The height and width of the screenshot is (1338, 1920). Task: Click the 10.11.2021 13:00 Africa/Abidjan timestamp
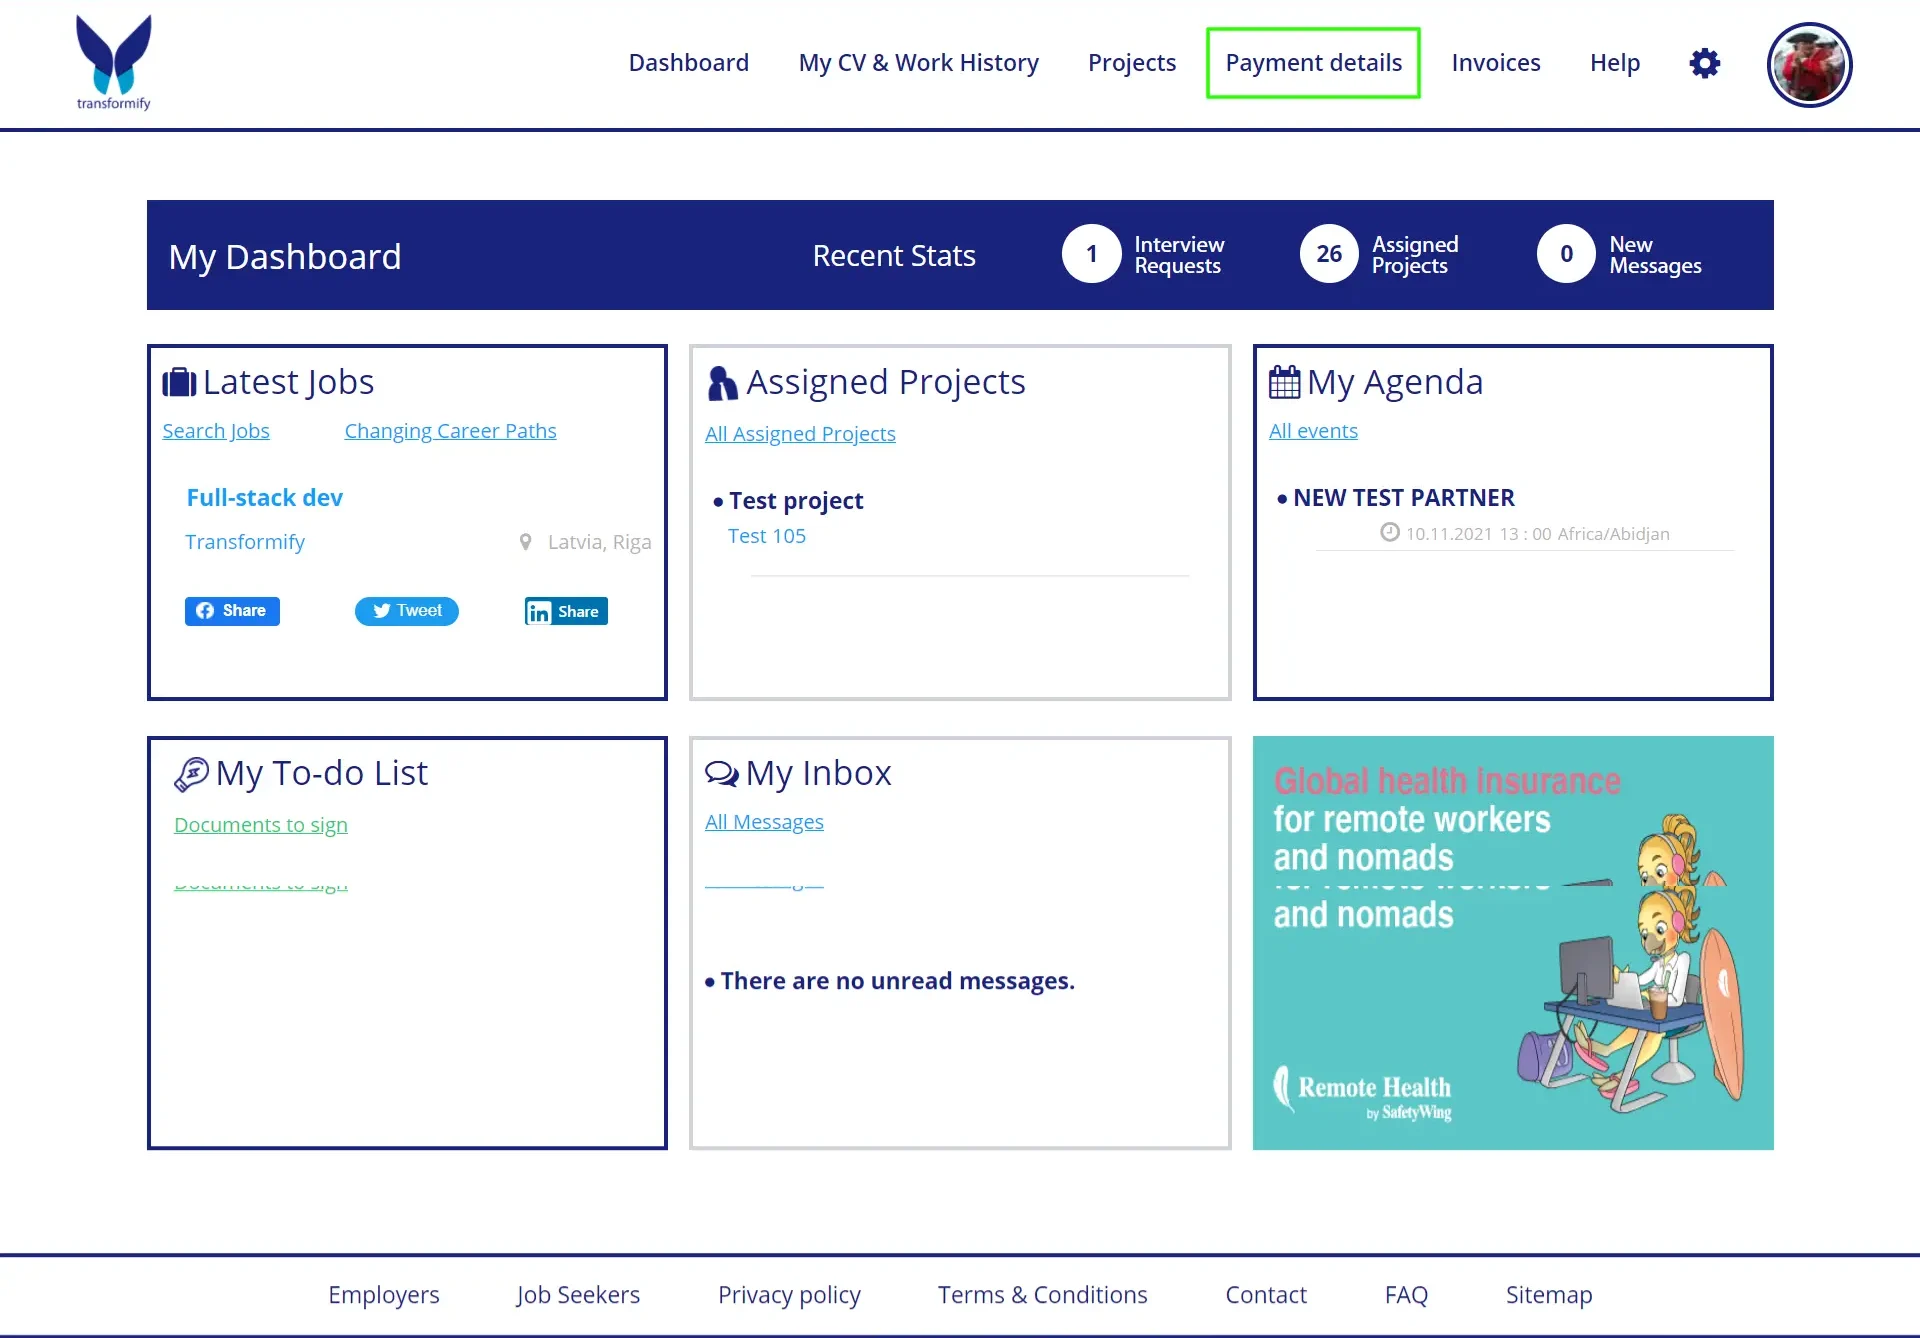pyautogui.click(x=1538, y=534)
